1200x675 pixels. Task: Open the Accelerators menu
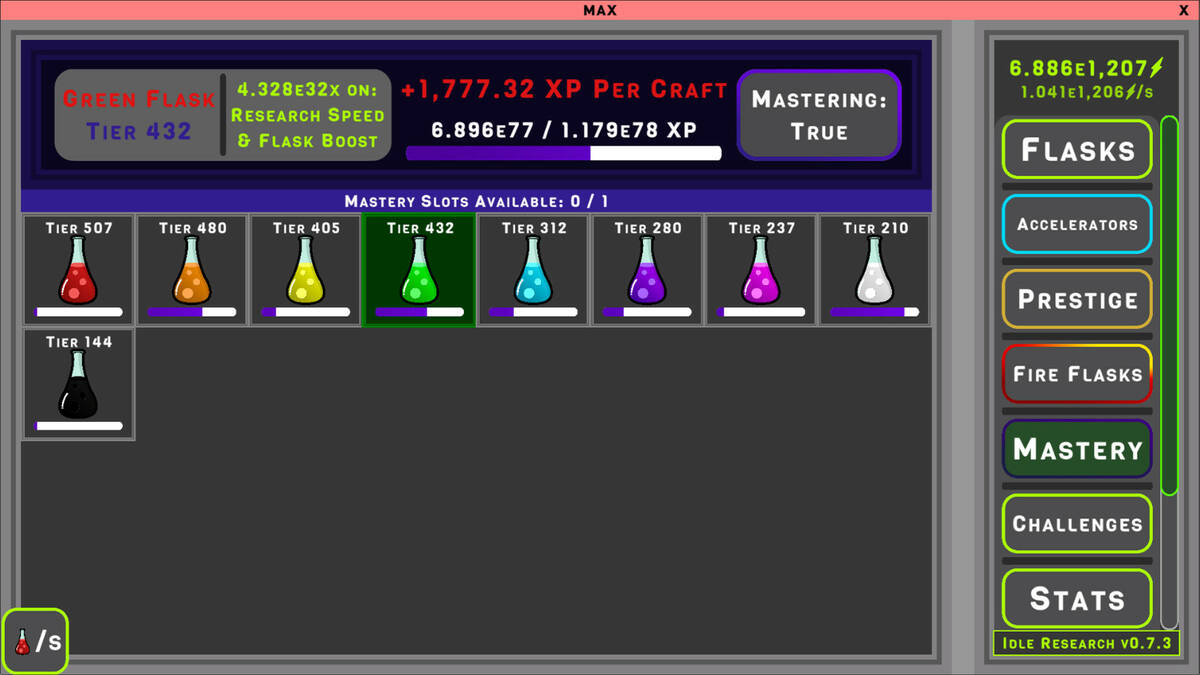[1077, 224]
